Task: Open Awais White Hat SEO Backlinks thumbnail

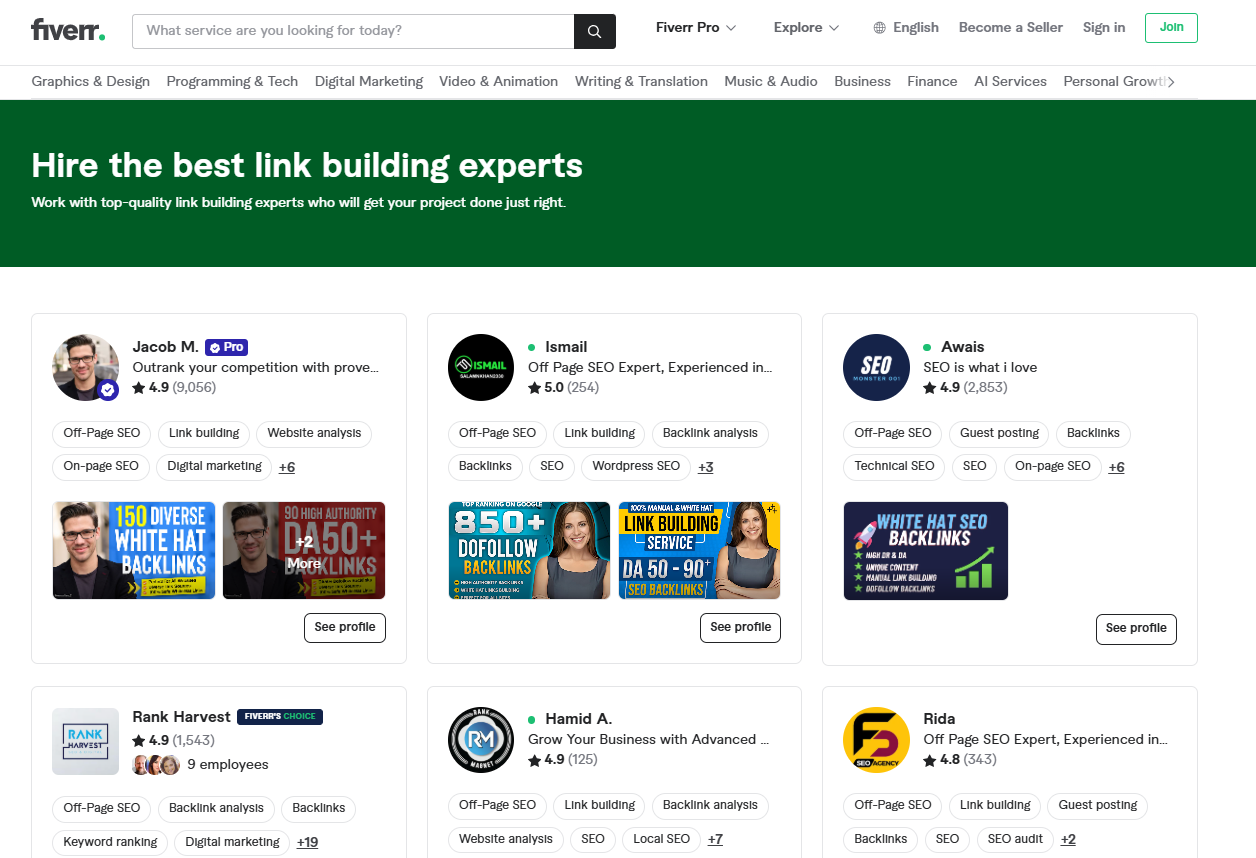Action: pyautogui.click(x=926, y=551)
